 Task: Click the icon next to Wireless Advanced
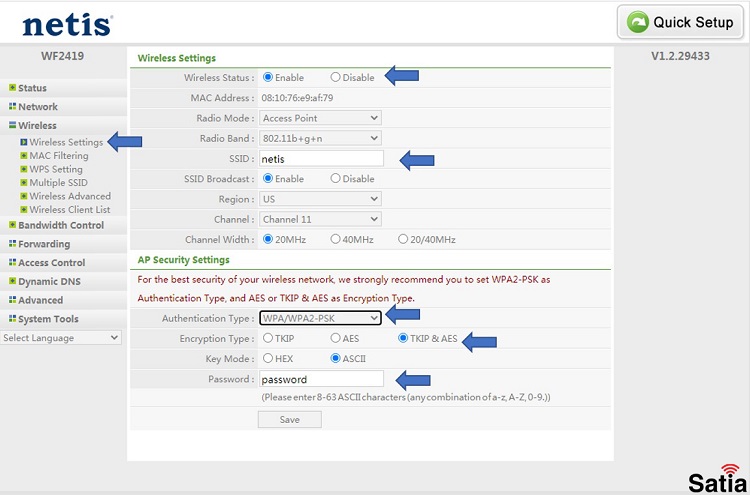24,196
